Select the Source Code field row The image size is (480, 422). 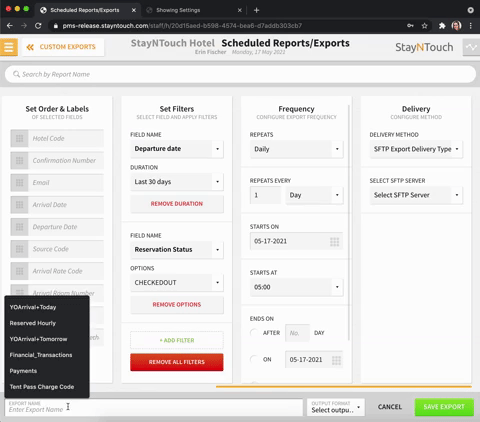57,249
